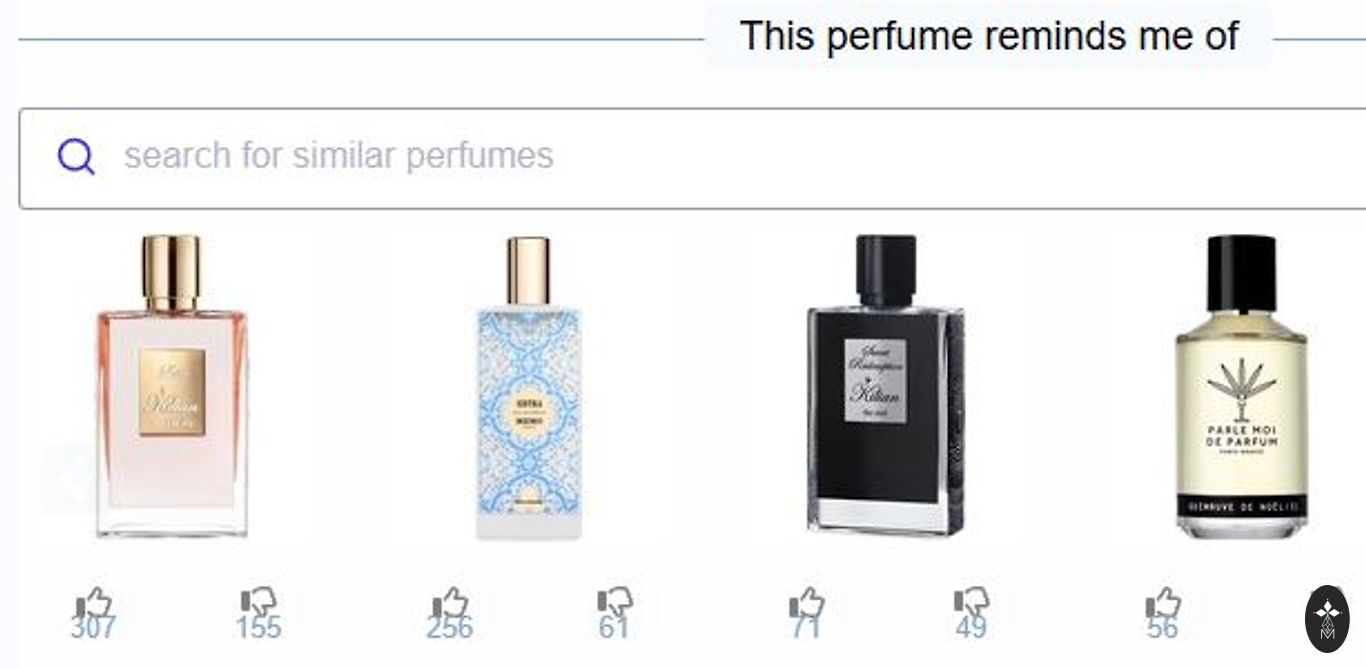Screen dimensions: 1366x669
Task: Dislike the pink Kilian perfume match
Action: coord(259,603)
